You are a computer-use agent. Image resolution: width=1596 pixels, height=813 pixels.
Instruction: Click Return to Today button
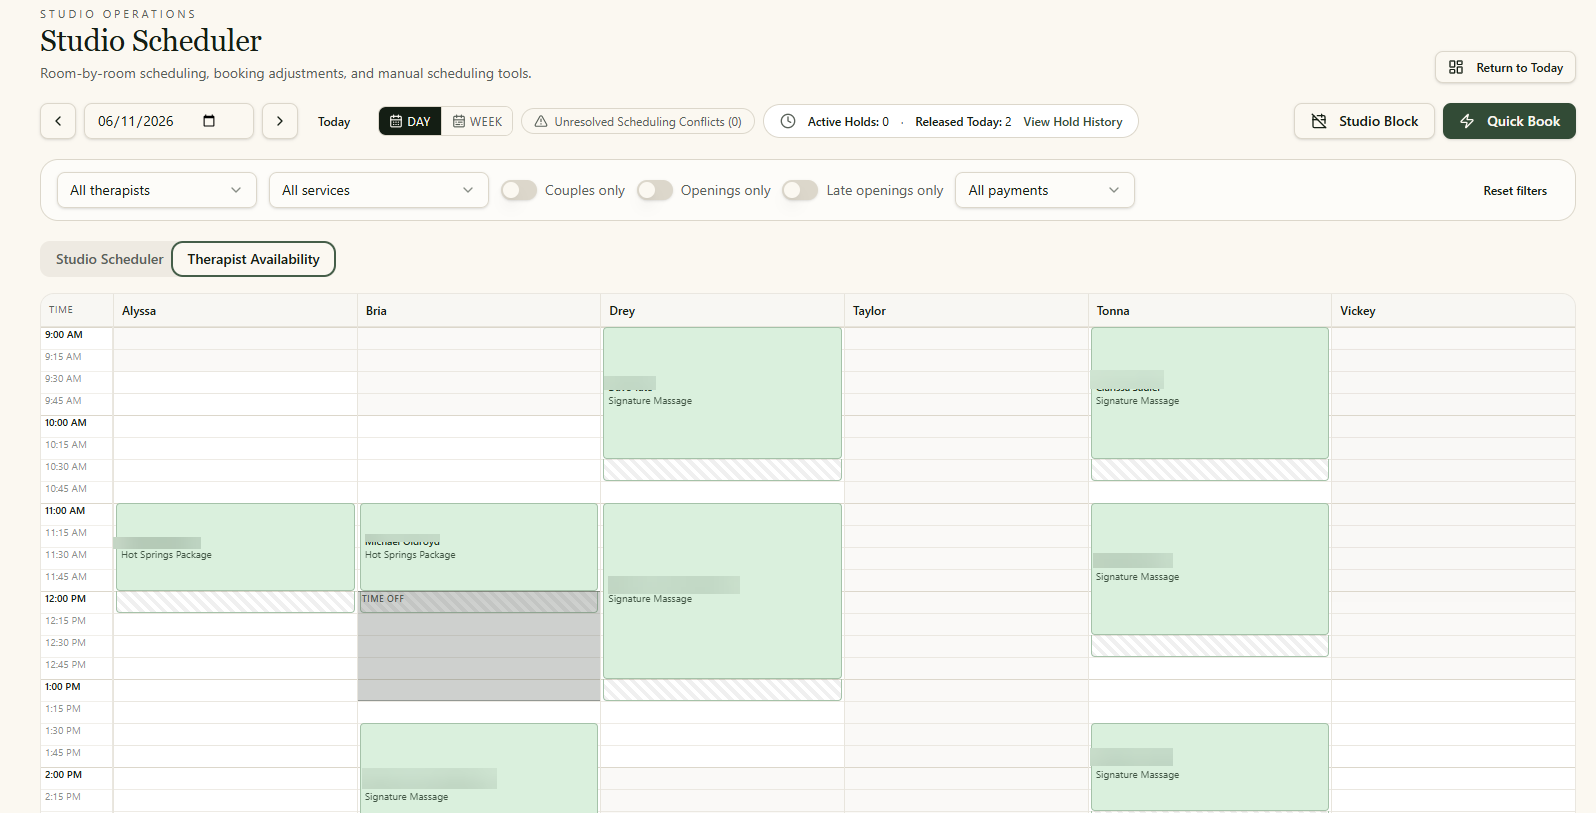tap(1505, 67)
